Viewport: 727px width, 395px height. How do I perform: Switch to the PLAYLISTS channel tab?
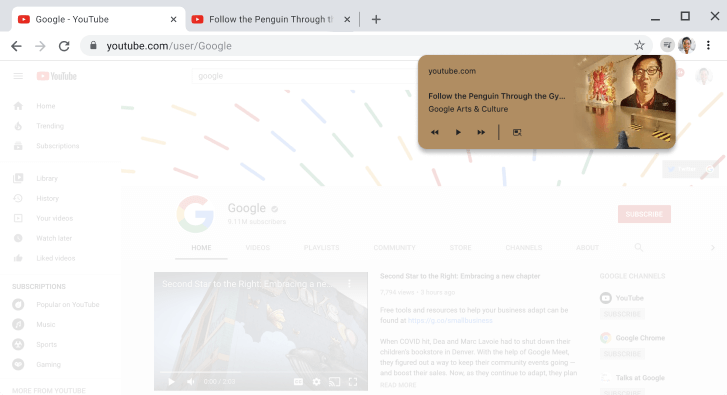(x=321, y=248)
